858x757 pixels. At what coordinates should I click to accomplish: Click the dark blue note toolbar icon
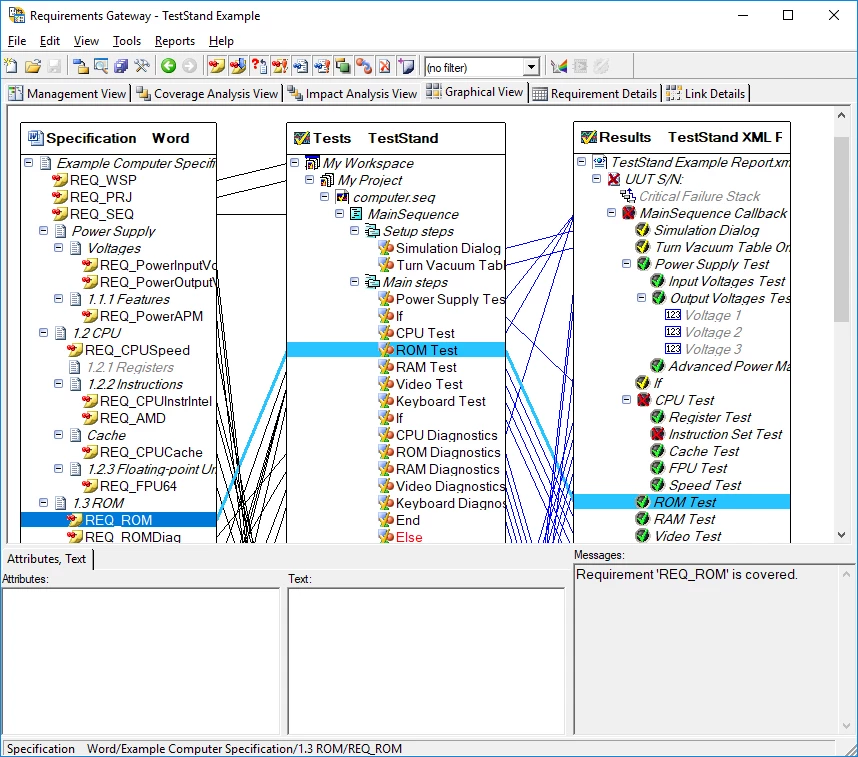click(406, 66)
